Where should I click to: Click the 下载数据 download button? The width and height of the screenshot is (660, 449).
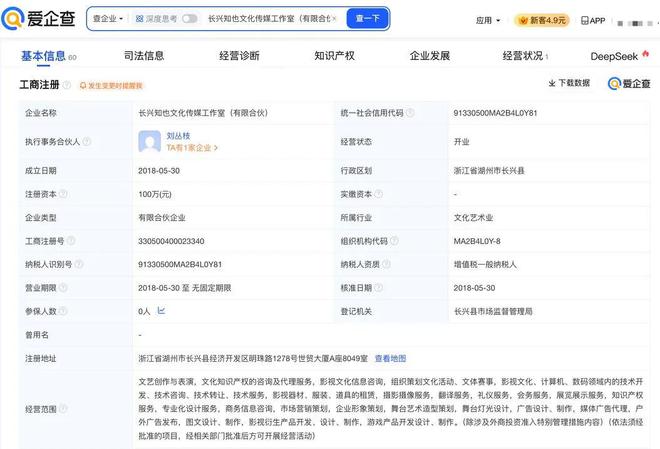point(569,83)
